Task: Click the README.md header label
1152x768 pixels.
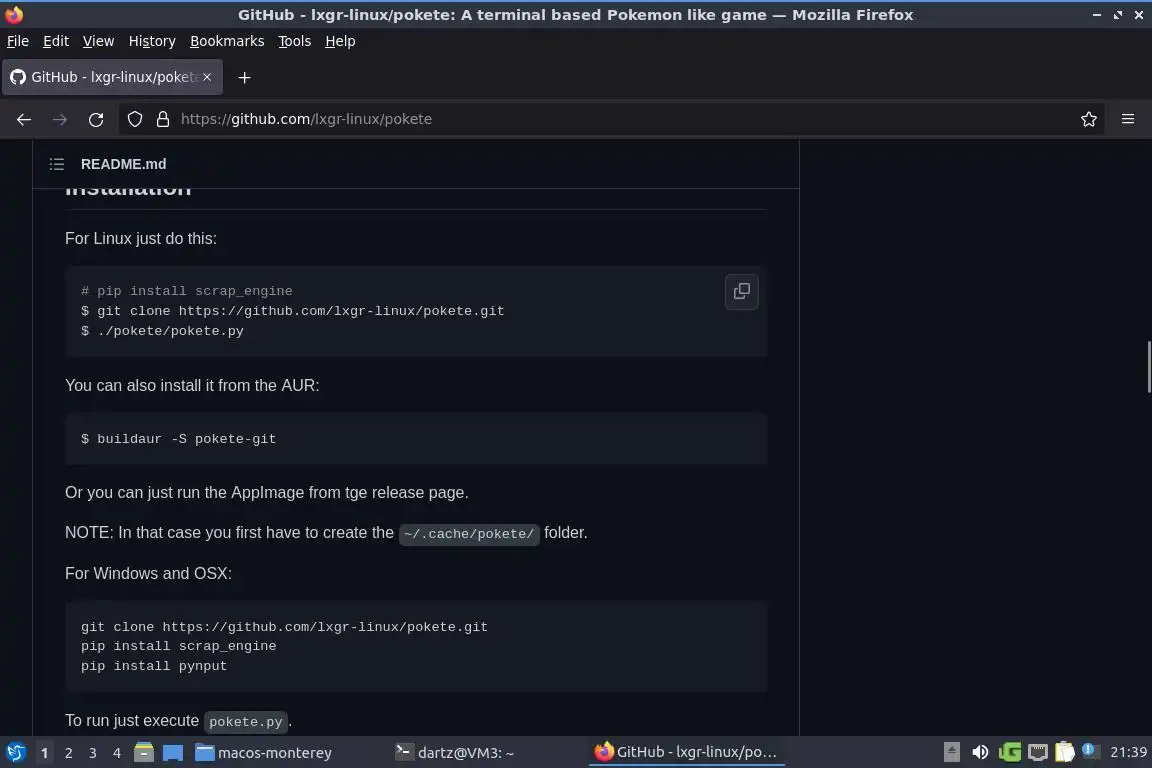Action: point(123,164)
